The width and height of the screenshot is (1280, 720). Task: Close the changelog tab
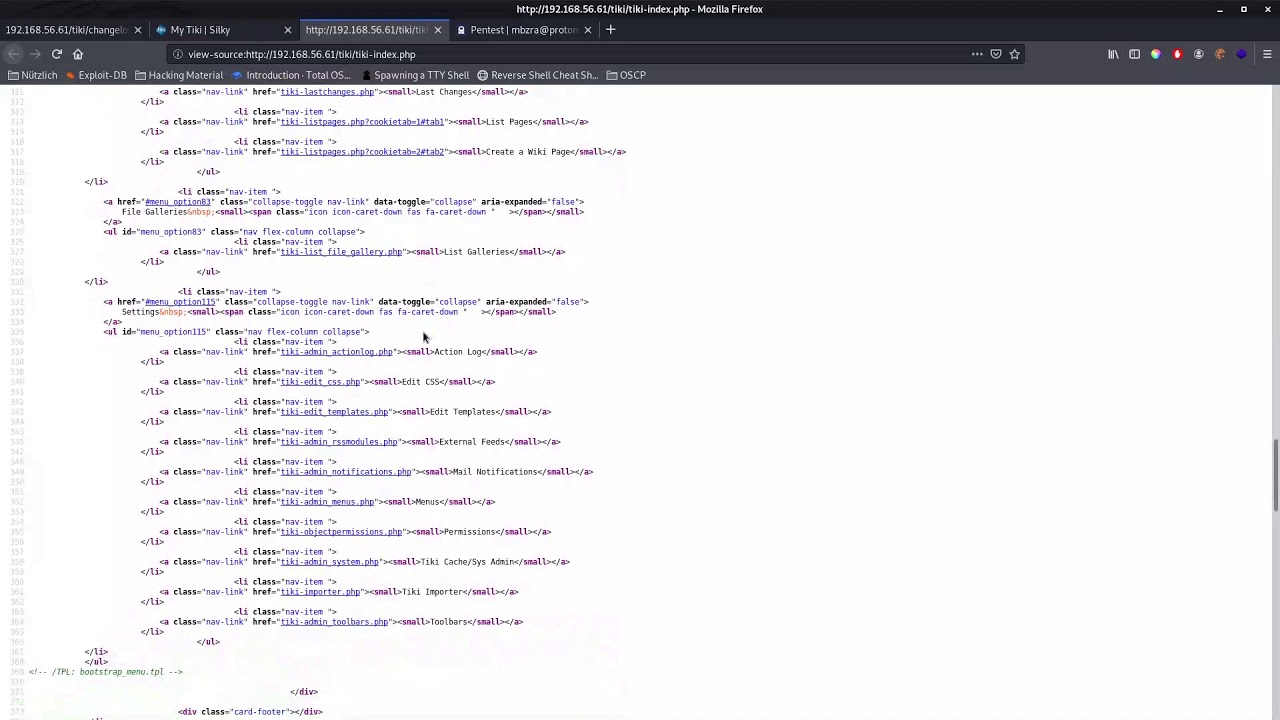[x=137, y=30]
